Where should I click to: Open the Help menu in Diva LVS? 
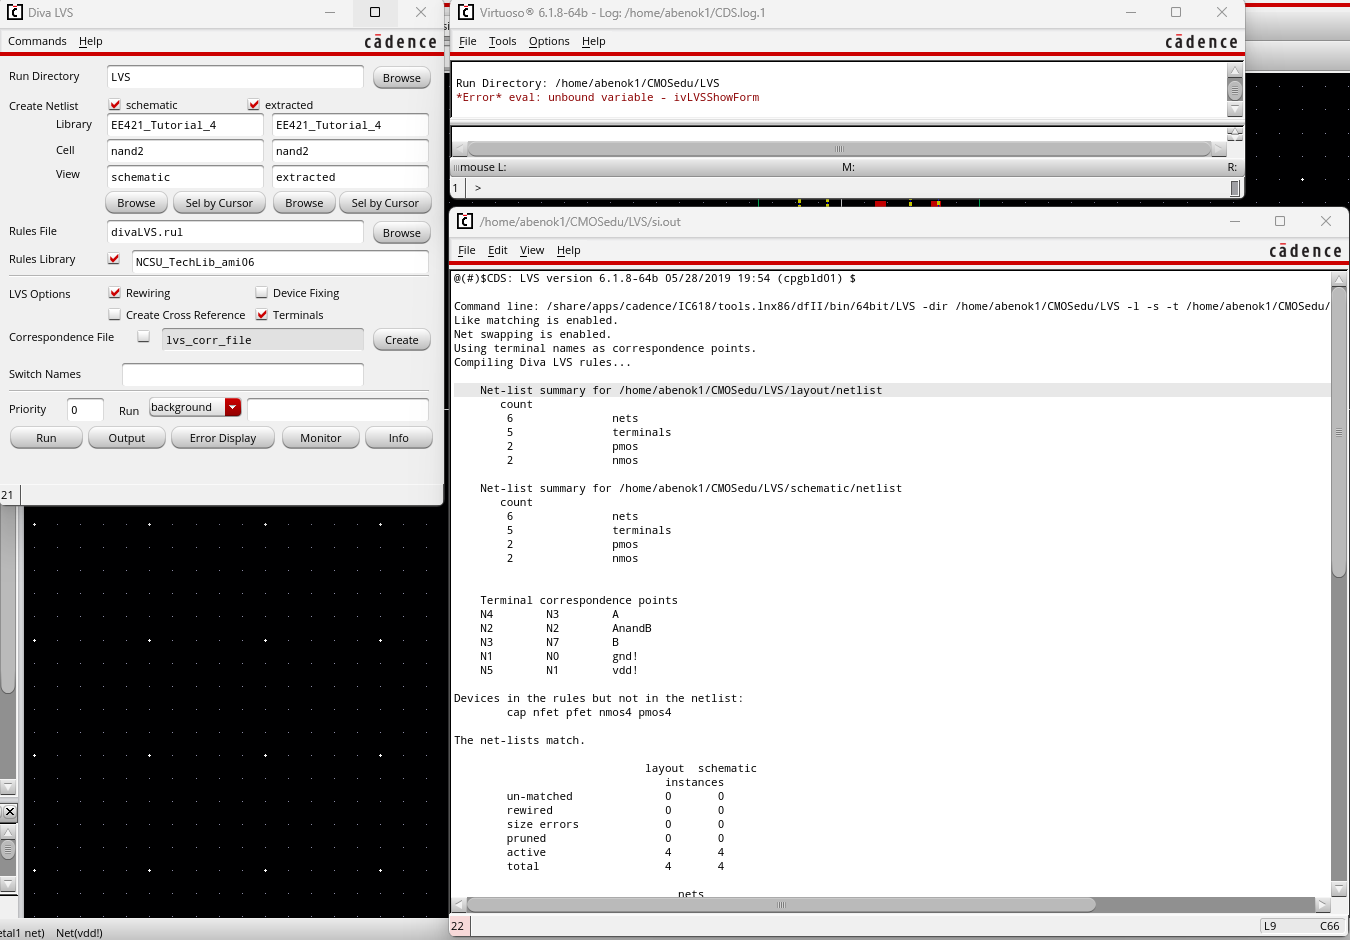[90, 41]
